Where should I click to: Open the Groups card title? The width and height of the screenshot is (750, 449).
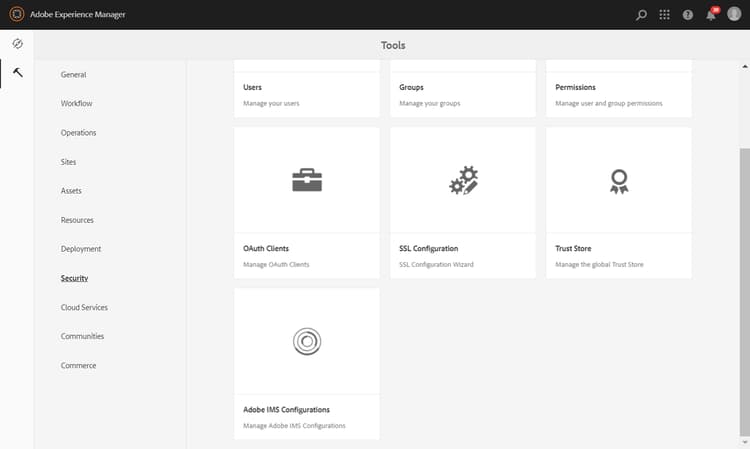click(411, 87)
